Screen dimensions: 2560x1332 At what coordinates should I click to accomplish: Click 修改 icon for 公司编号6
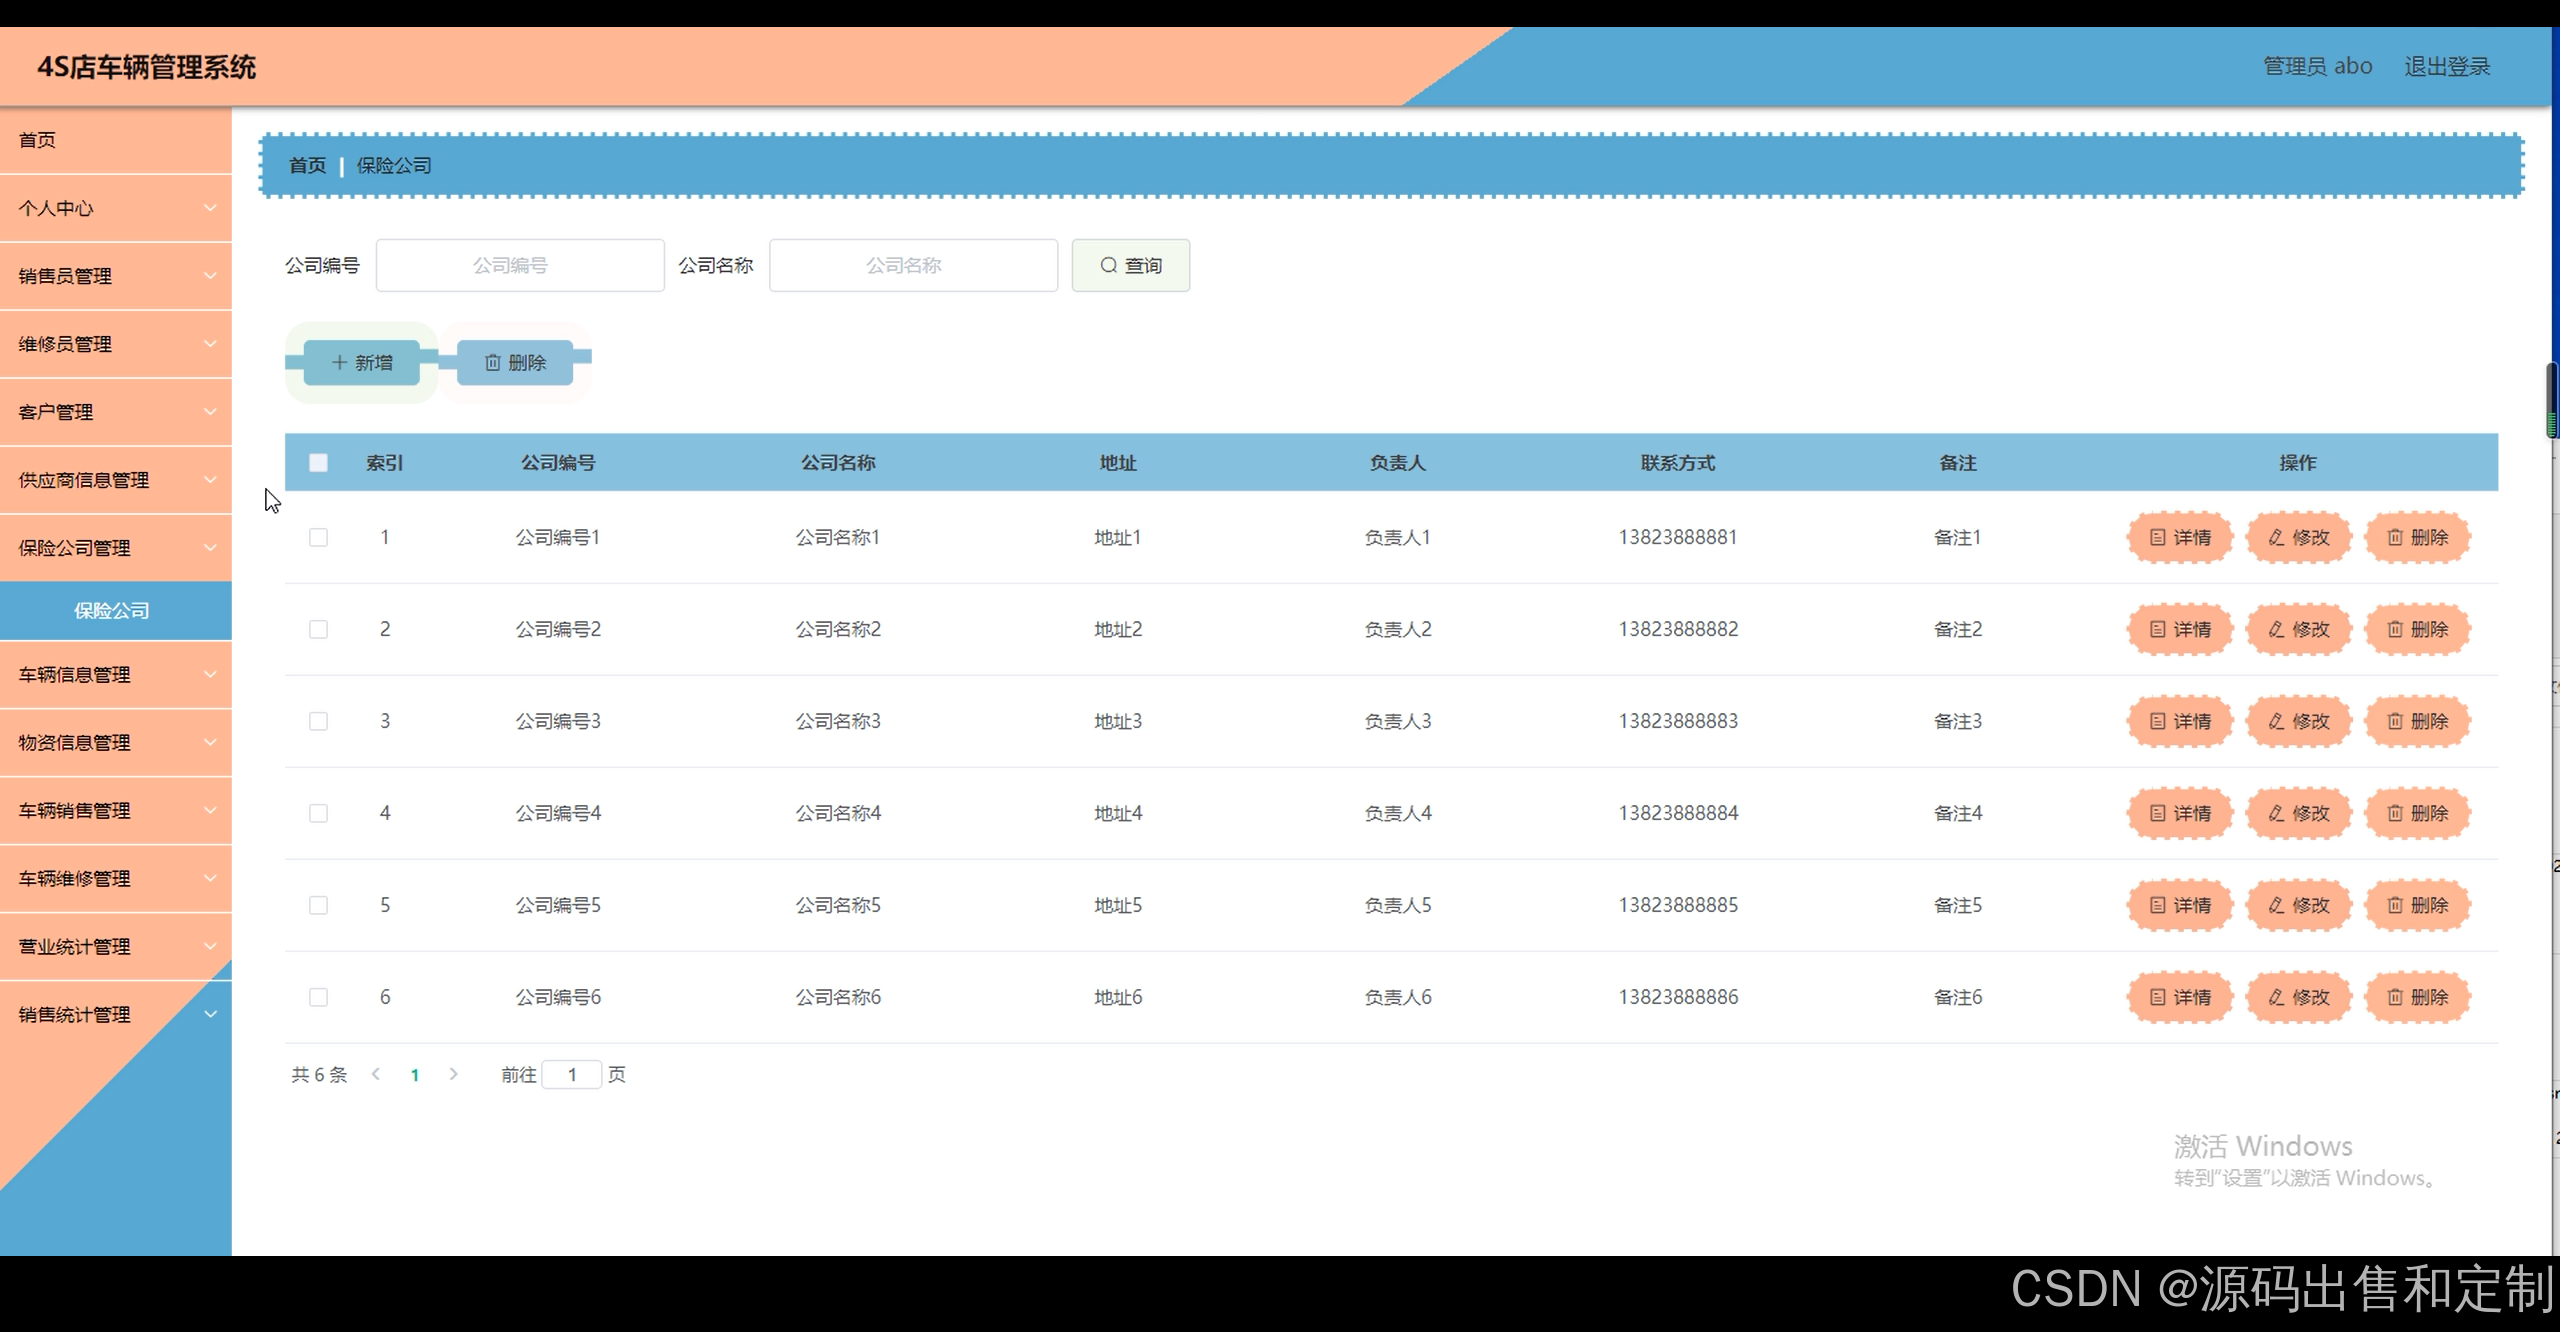(2278, 997)
